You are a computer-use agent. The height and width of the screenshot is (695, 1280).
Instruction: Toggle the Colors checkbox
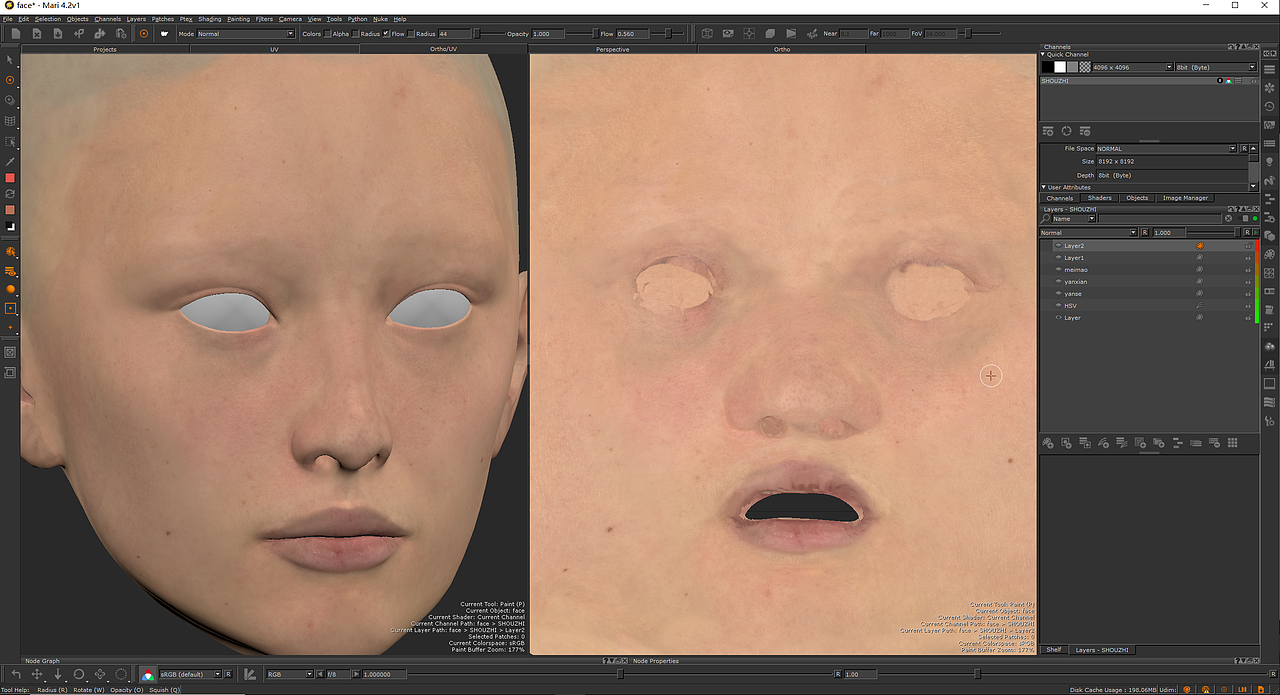click(x=327, y=34)
